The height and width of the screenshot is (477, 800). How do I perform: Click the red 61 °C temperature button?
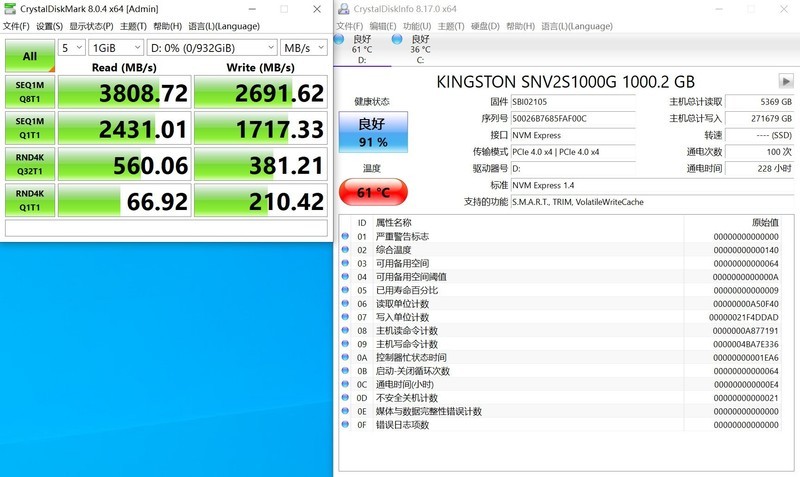[373, 192]
